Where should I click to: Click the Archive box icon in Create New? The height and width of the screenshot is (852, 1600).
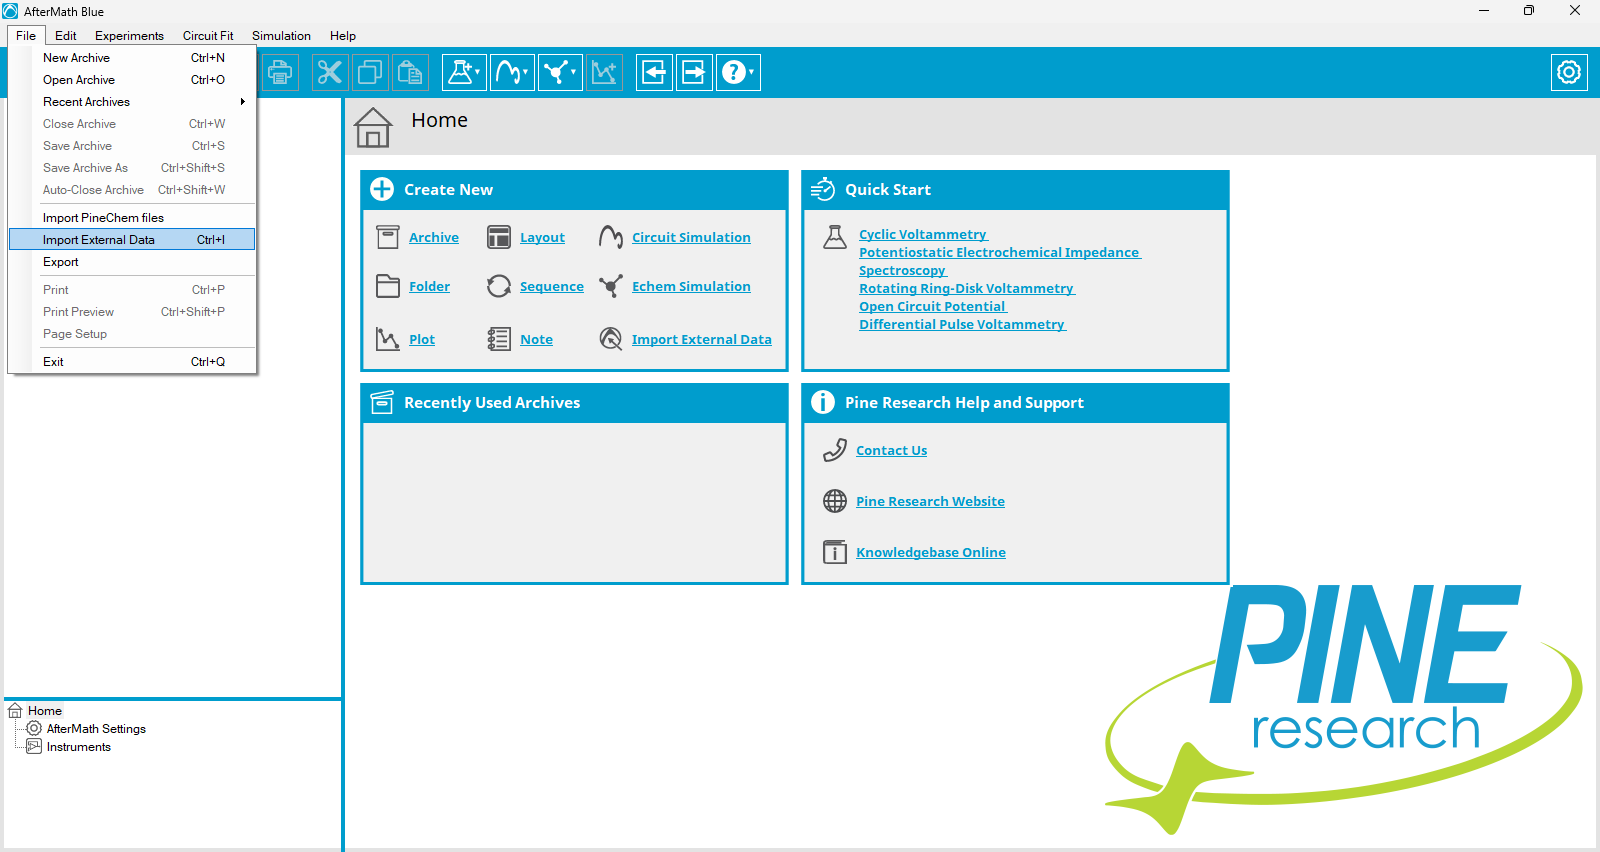click(x=388, y=237)
